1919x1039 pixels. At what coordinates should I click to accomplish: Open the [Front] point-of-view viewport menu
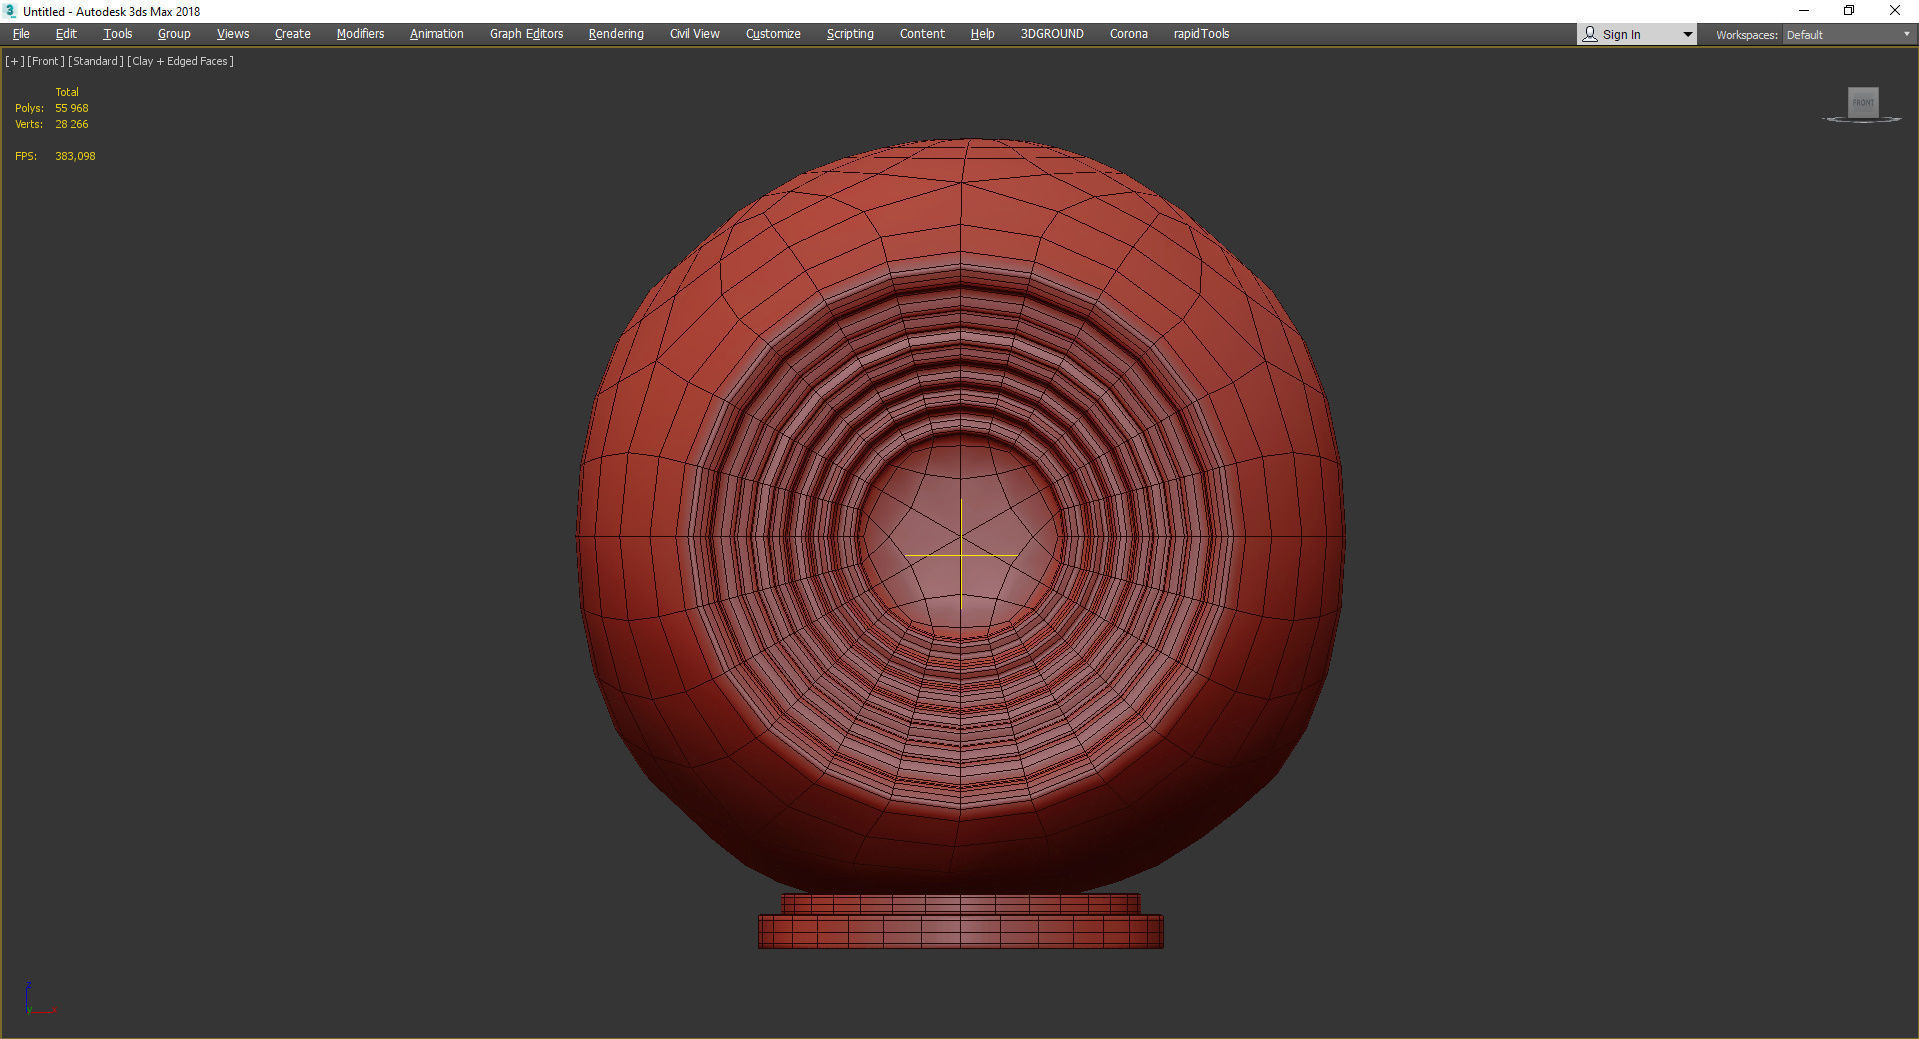(46, 61)
